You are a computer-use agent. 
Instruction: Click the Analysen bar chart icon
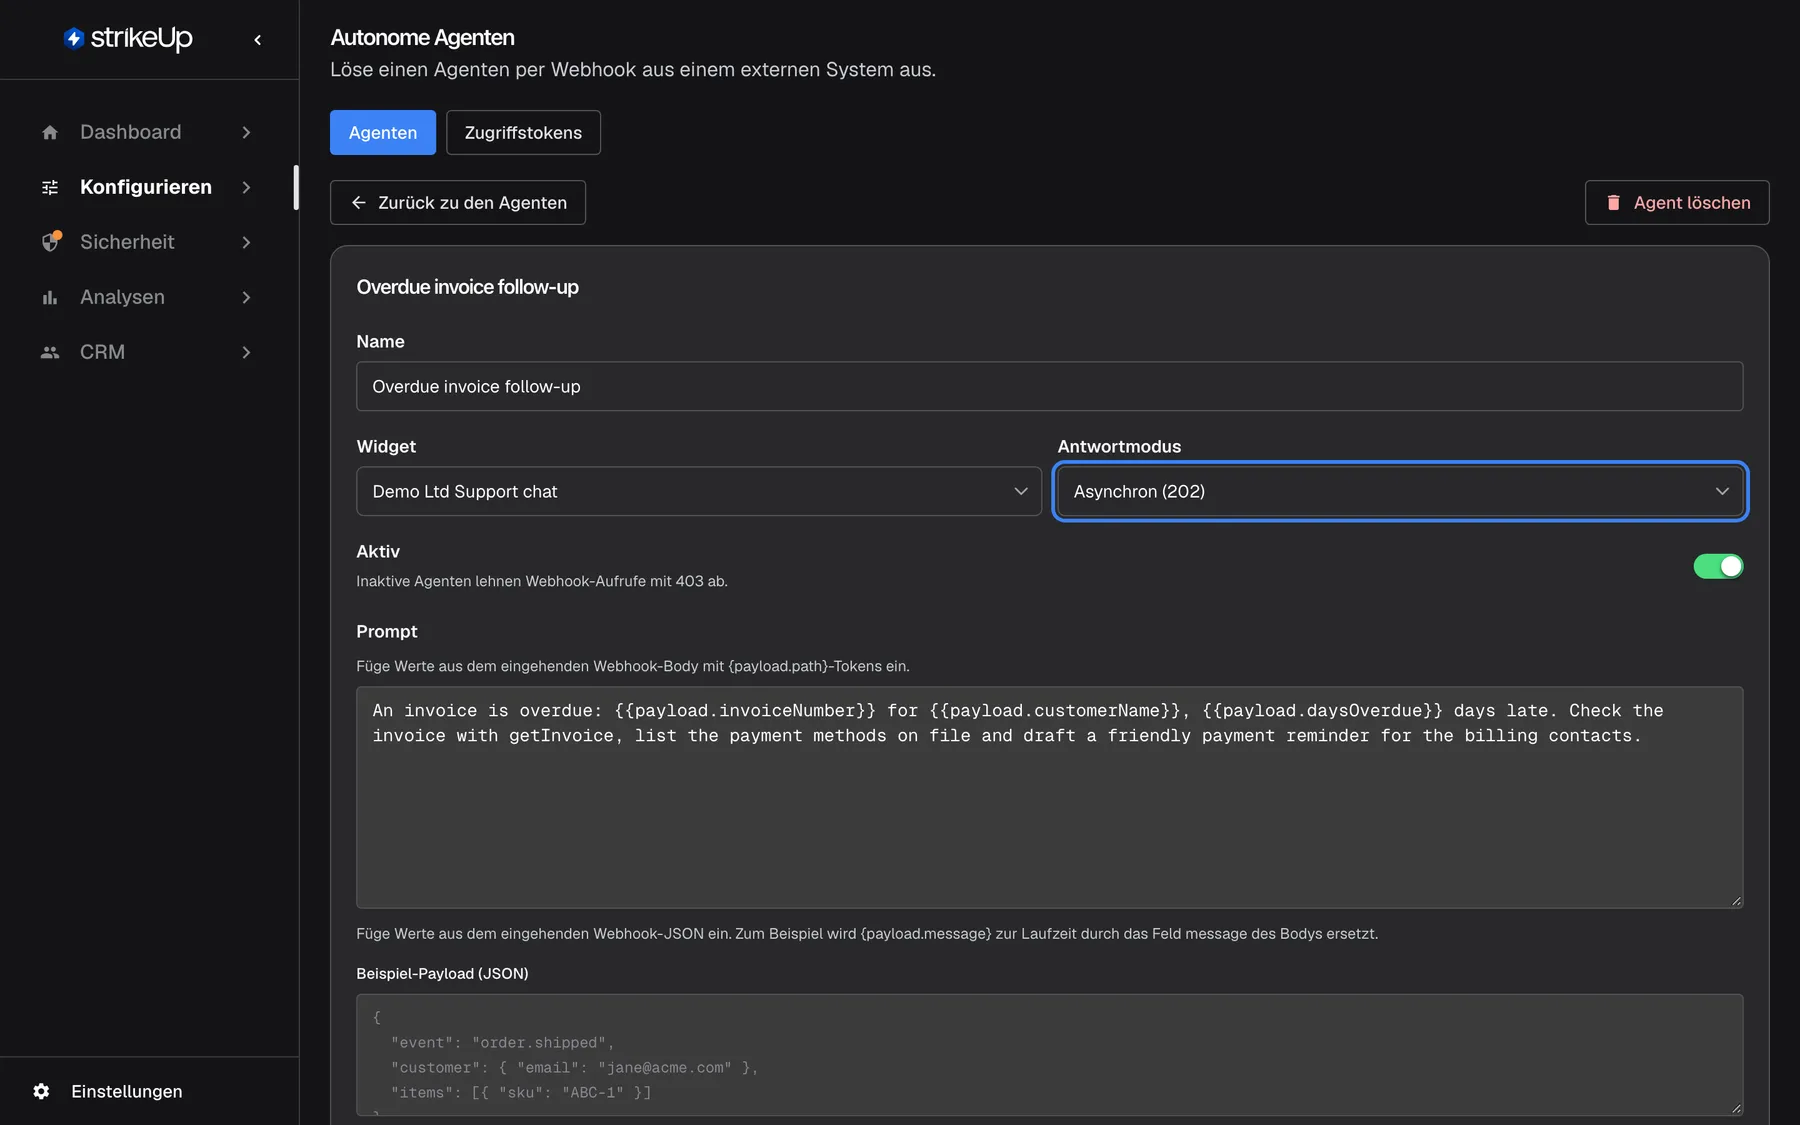click(50, 297)
